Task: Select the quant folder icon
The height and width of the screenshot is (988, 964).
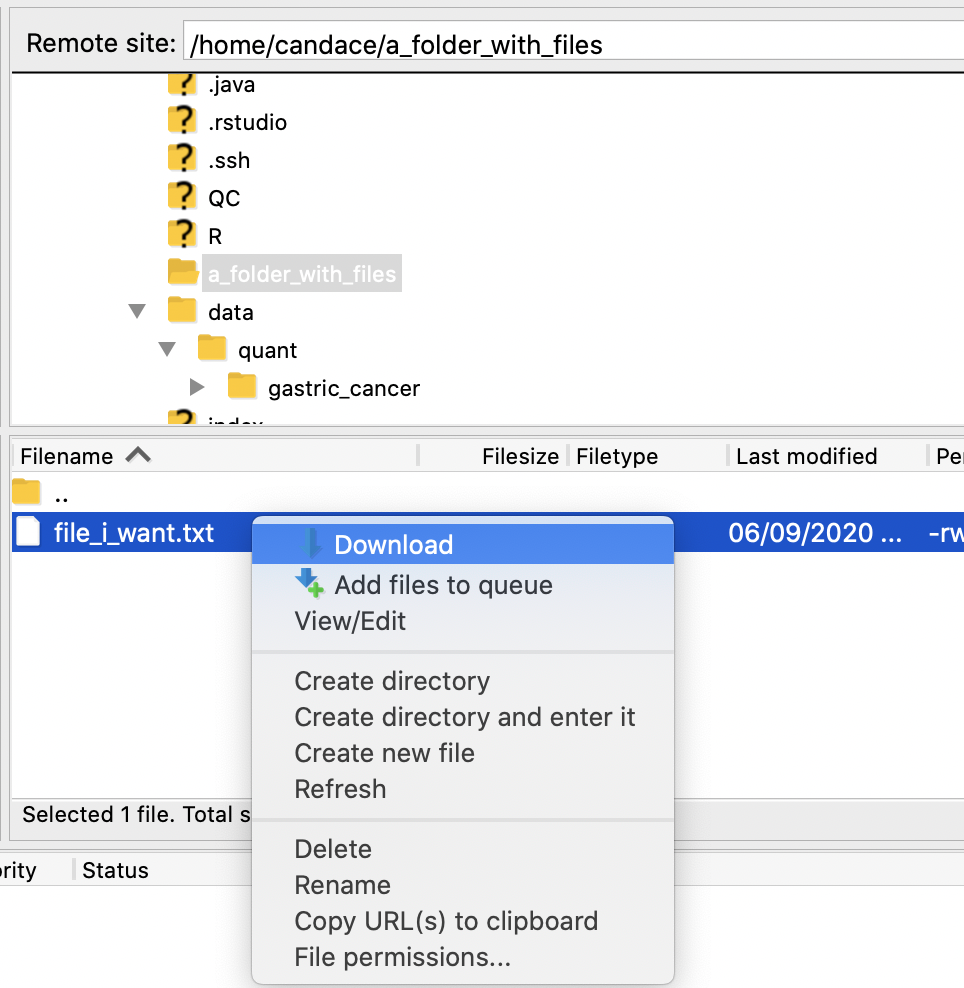Action: pos(213,349)
